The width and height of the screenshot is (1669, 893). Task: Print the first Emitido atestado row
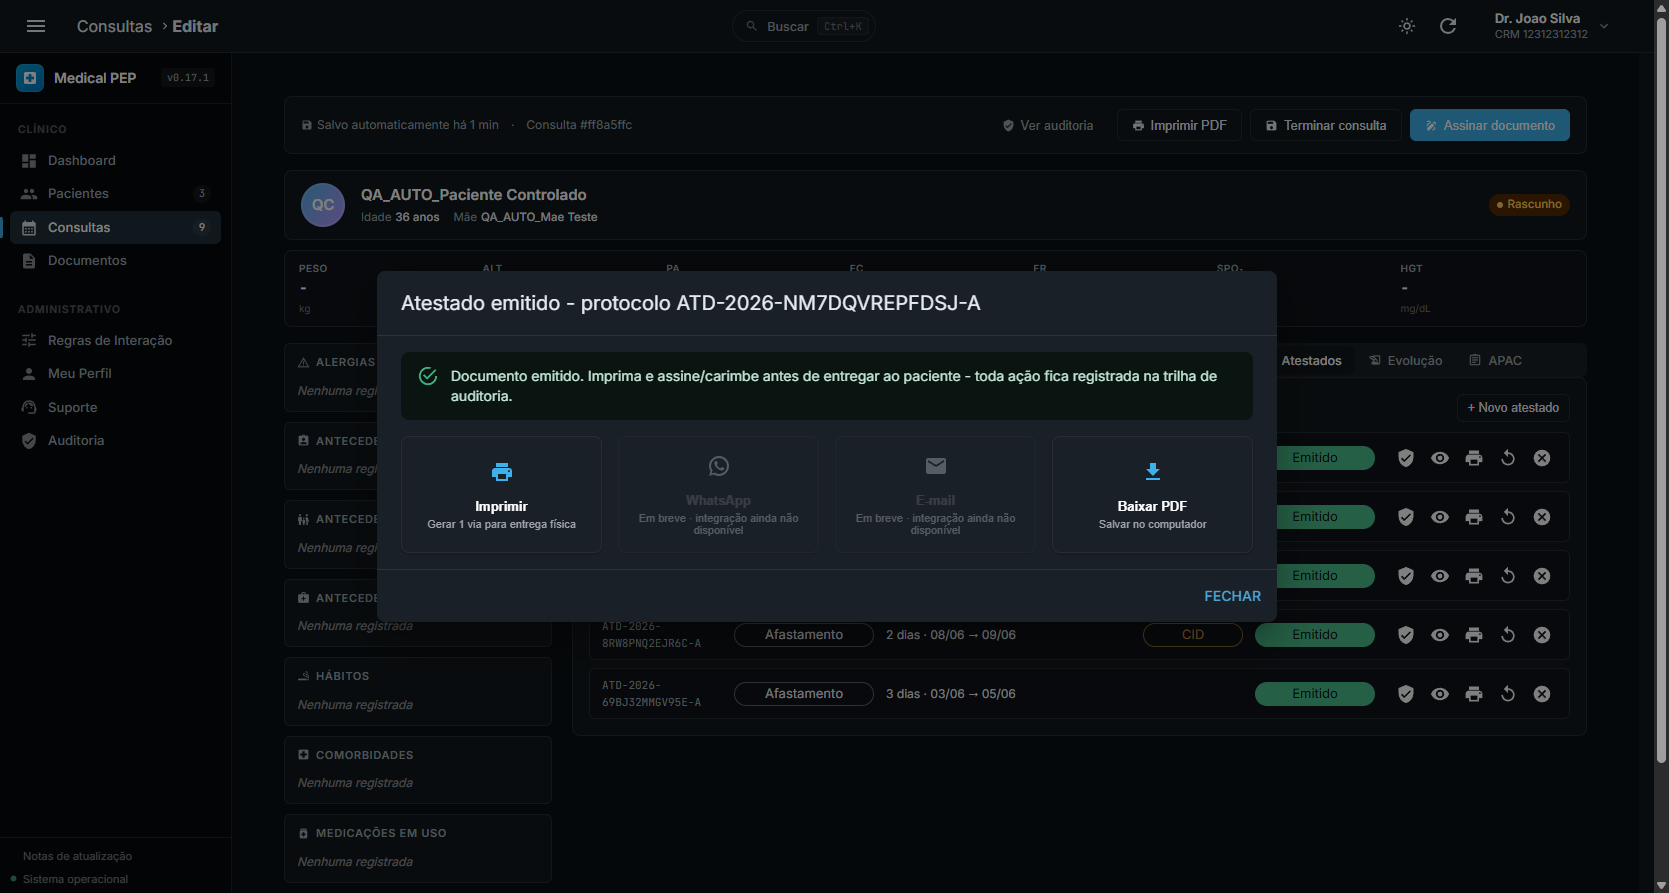pyautogui.click(x=1474, y=458)
